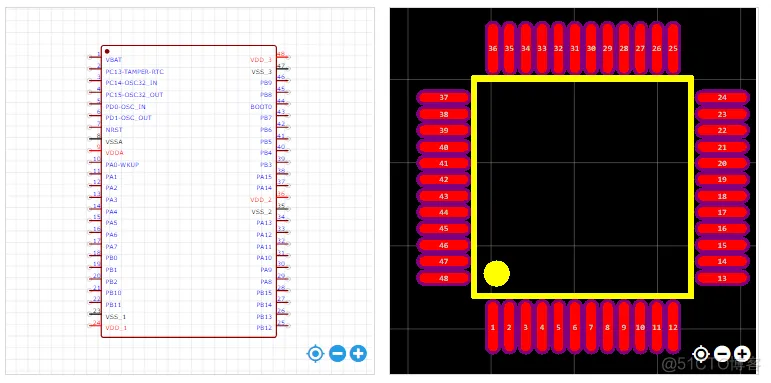Click the PB15 pin label
Screen dimensions: 771x383
pyautogui.click(x=264, y=293)
